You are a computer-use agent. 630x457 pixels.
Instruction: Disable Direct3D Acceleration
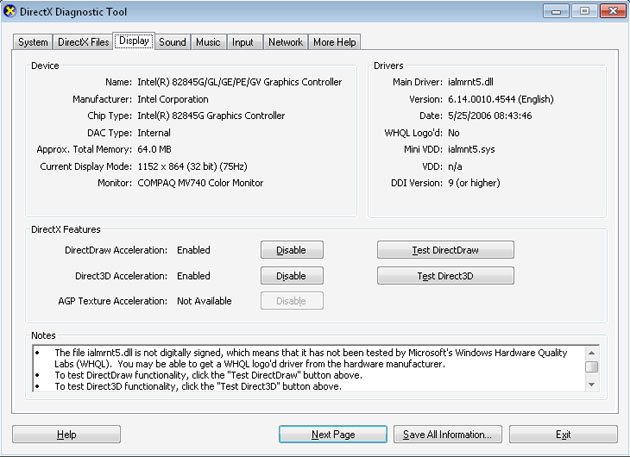(292, 276)
